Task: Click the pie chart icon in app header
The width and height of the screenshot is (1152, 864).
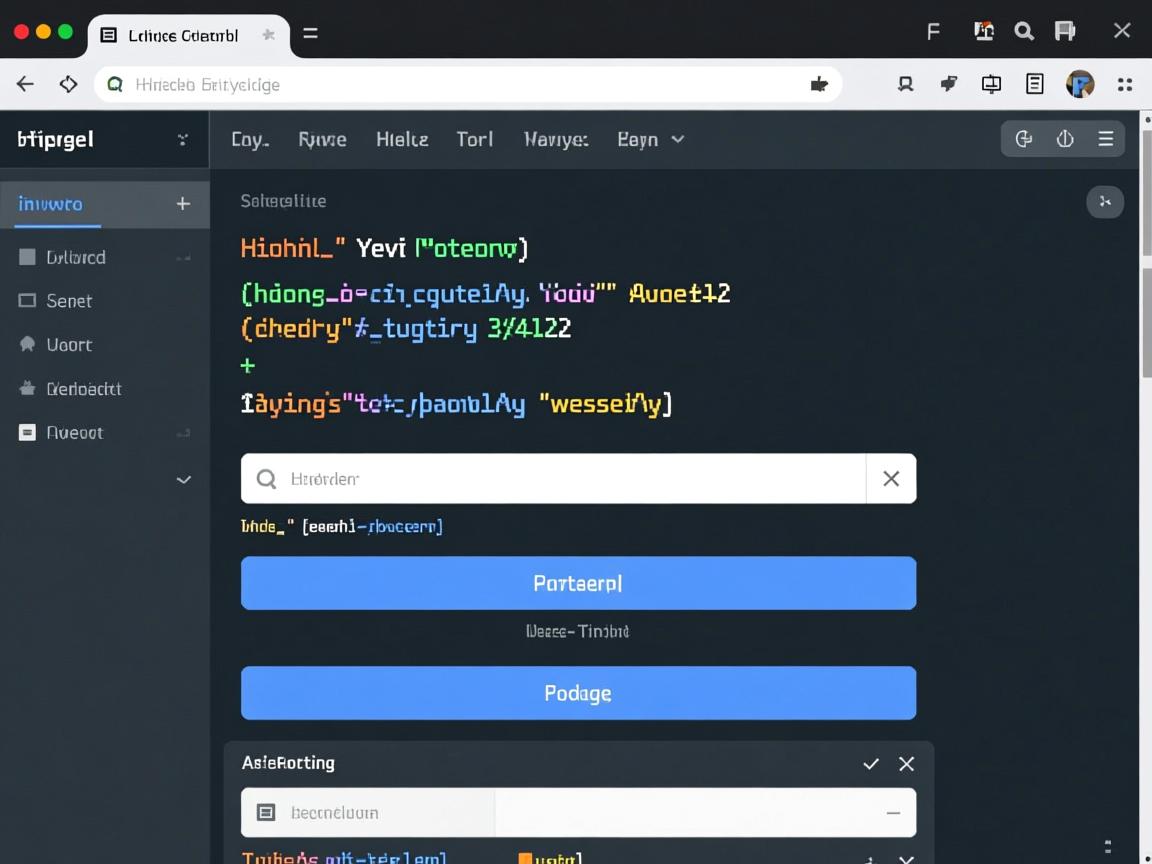Action: coord(1024,139)
